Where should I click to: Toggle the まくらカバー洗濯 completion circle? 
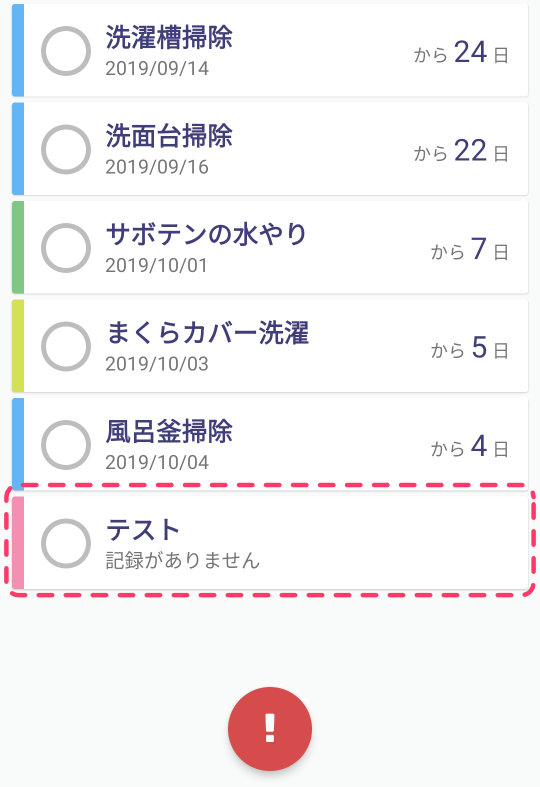(66, 346)
